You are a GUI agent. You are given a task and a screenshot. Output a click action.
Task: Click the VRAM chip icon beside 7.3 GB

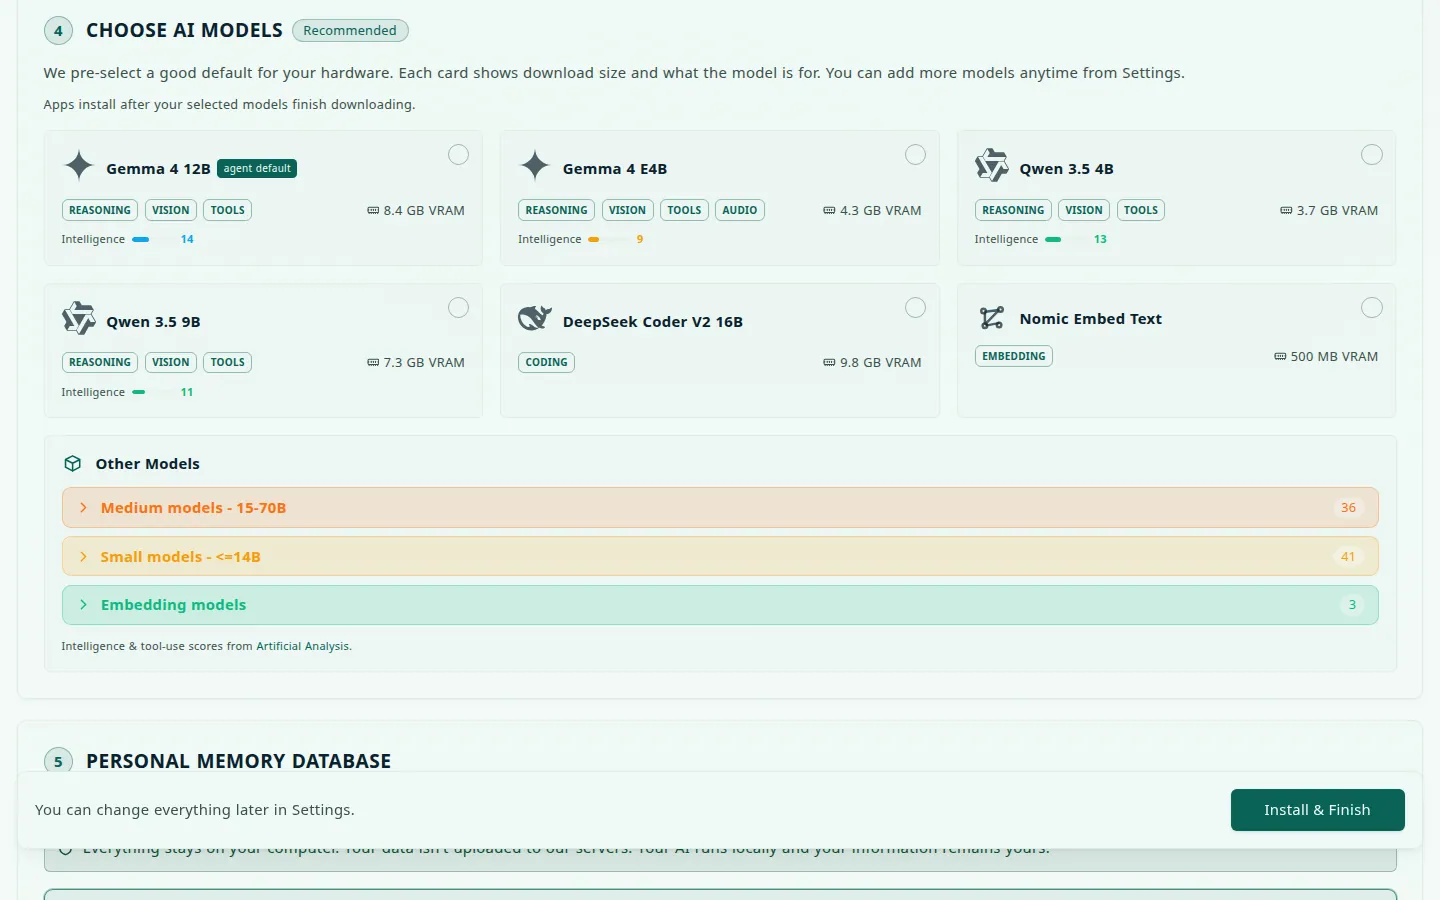point(373,363)
